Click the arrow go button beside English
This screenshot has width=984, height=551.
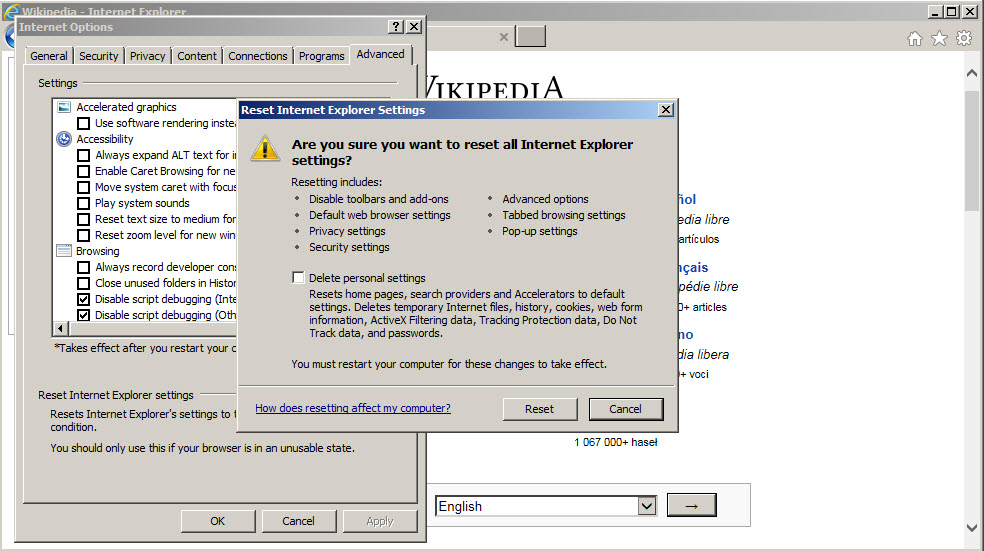pos(692,506)
